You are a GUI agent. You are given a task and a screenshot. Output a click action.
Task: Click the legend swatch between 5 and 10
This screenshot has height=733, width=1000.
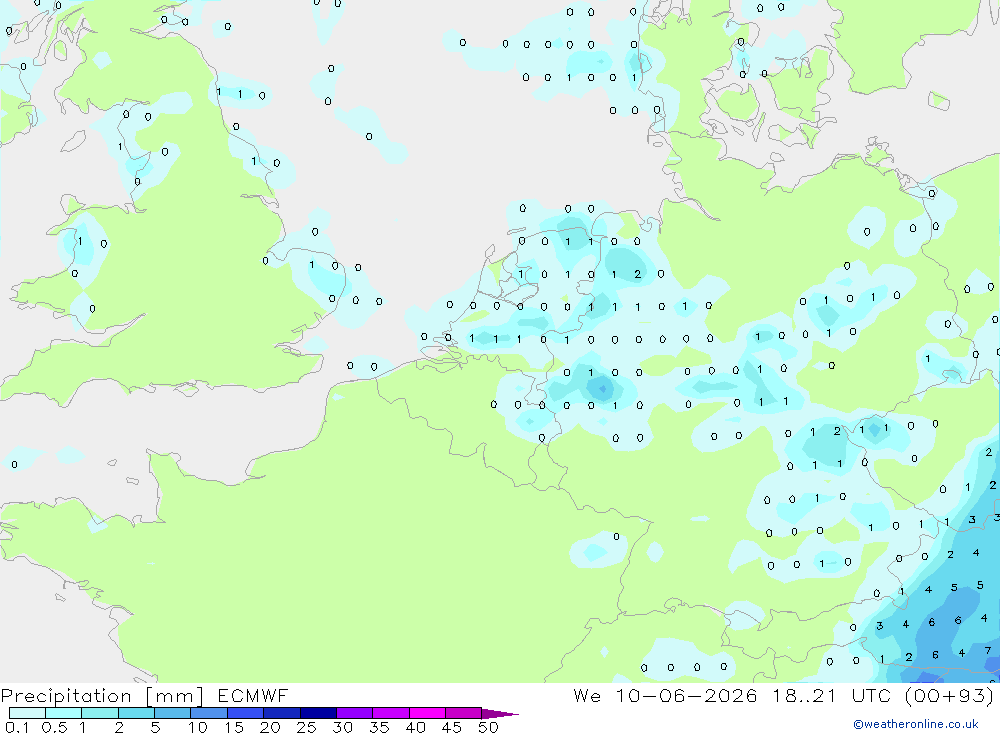[172, 713]
